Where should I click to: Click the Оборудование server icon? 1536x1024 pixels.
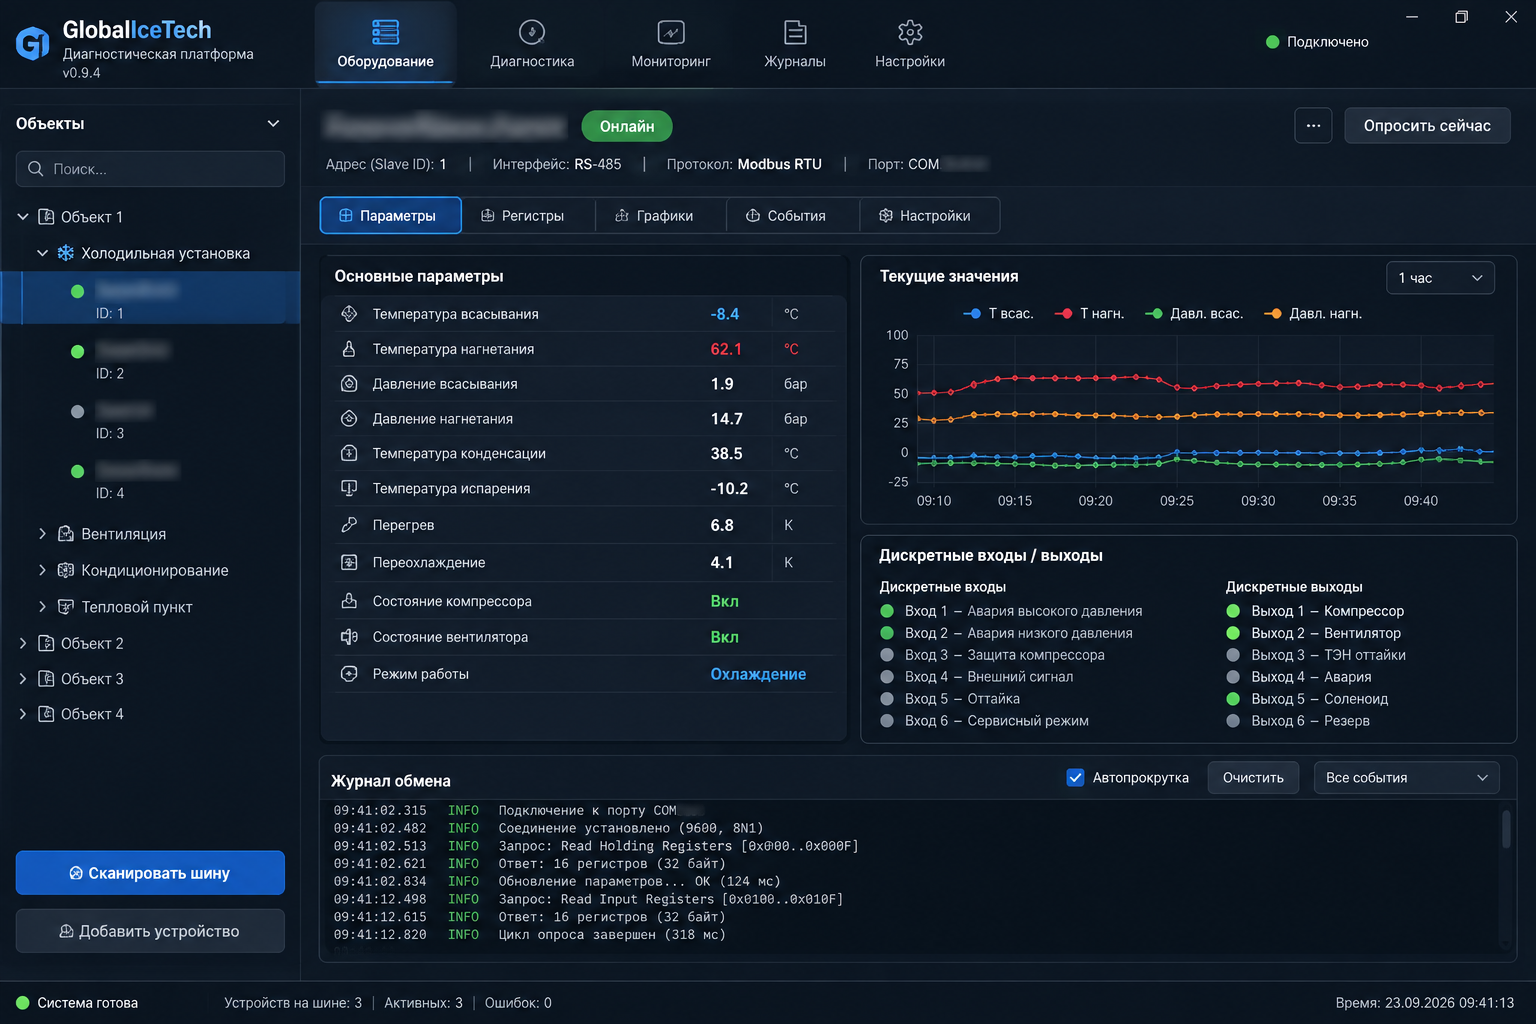coord(385,32)
